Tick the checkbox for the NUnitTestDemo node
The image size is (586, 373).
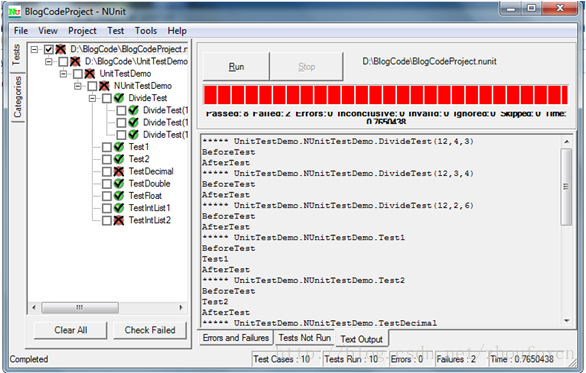(92, 86)
